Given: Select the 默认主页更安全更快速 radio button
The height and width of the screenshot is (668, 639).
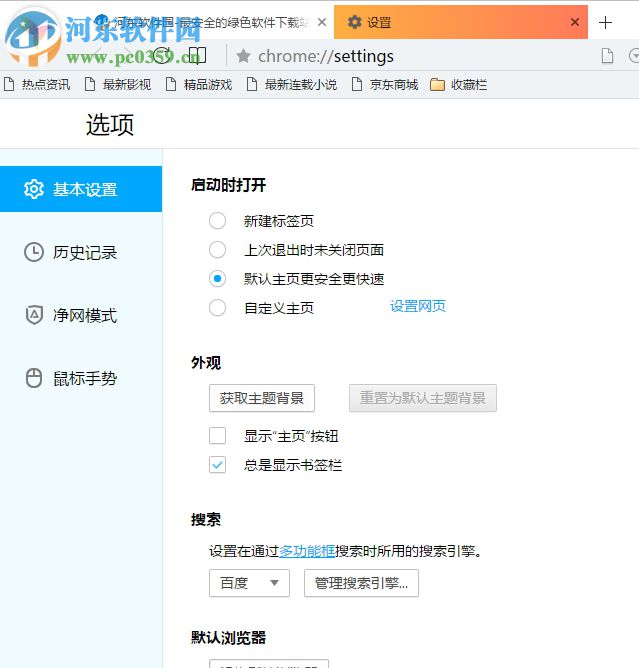Looking at the screenshot, I should (x=217, y=279).
